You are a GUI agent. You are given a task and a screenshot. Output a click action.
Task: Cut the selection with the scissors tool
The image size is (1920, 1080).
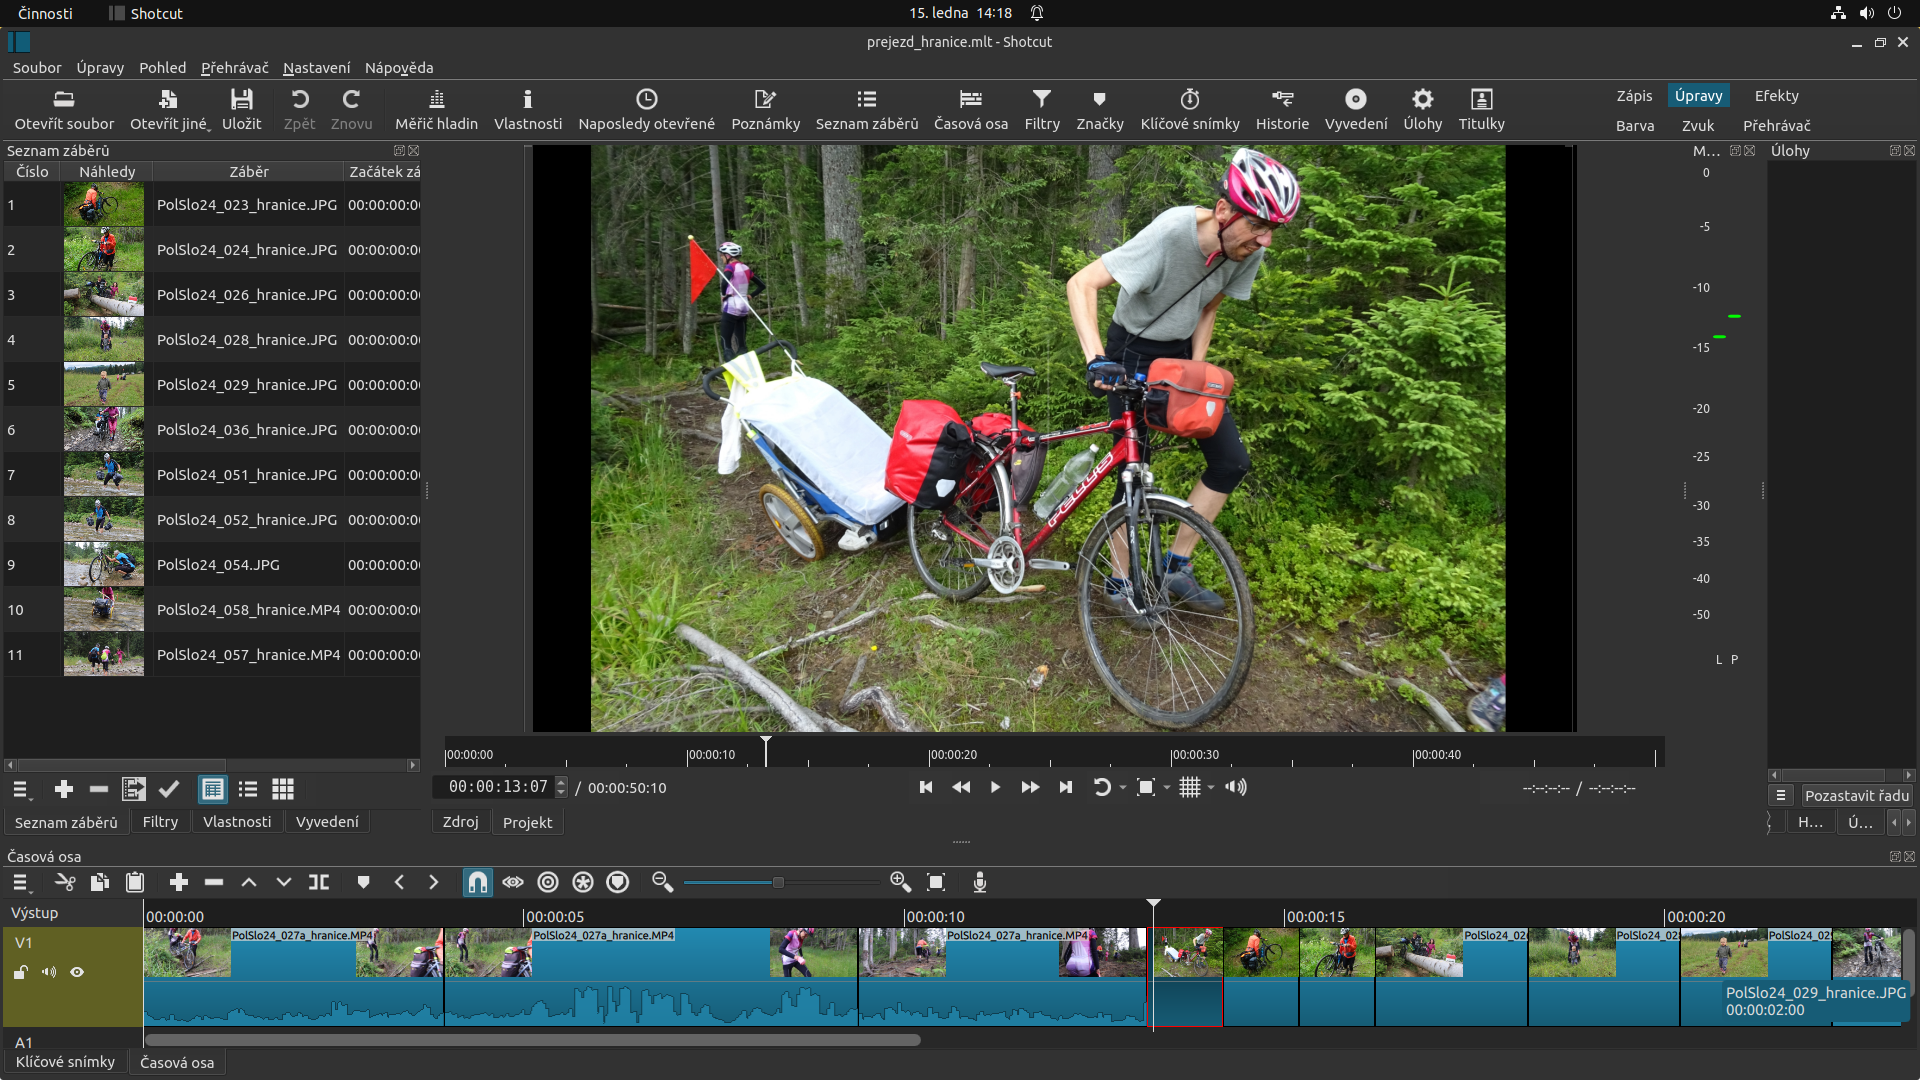click(x=64, y=882)
